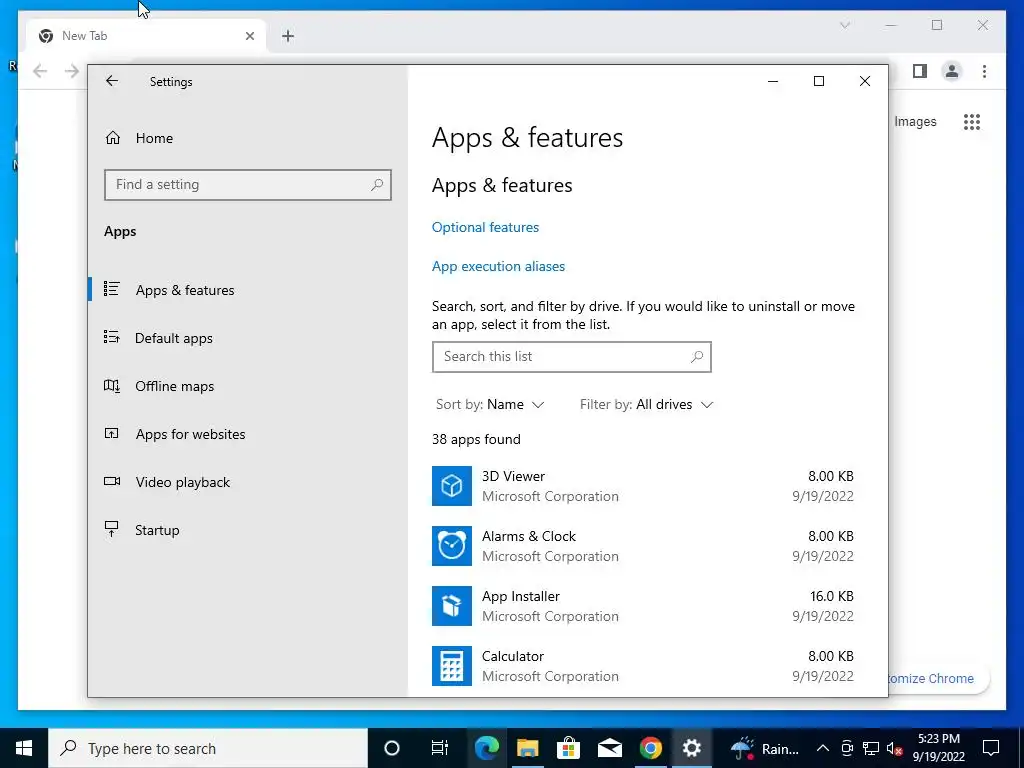Switch to Chrome on taskbar
This screenshot has width=1024, height=768.
pyautogui.click(x=650, y=748)
